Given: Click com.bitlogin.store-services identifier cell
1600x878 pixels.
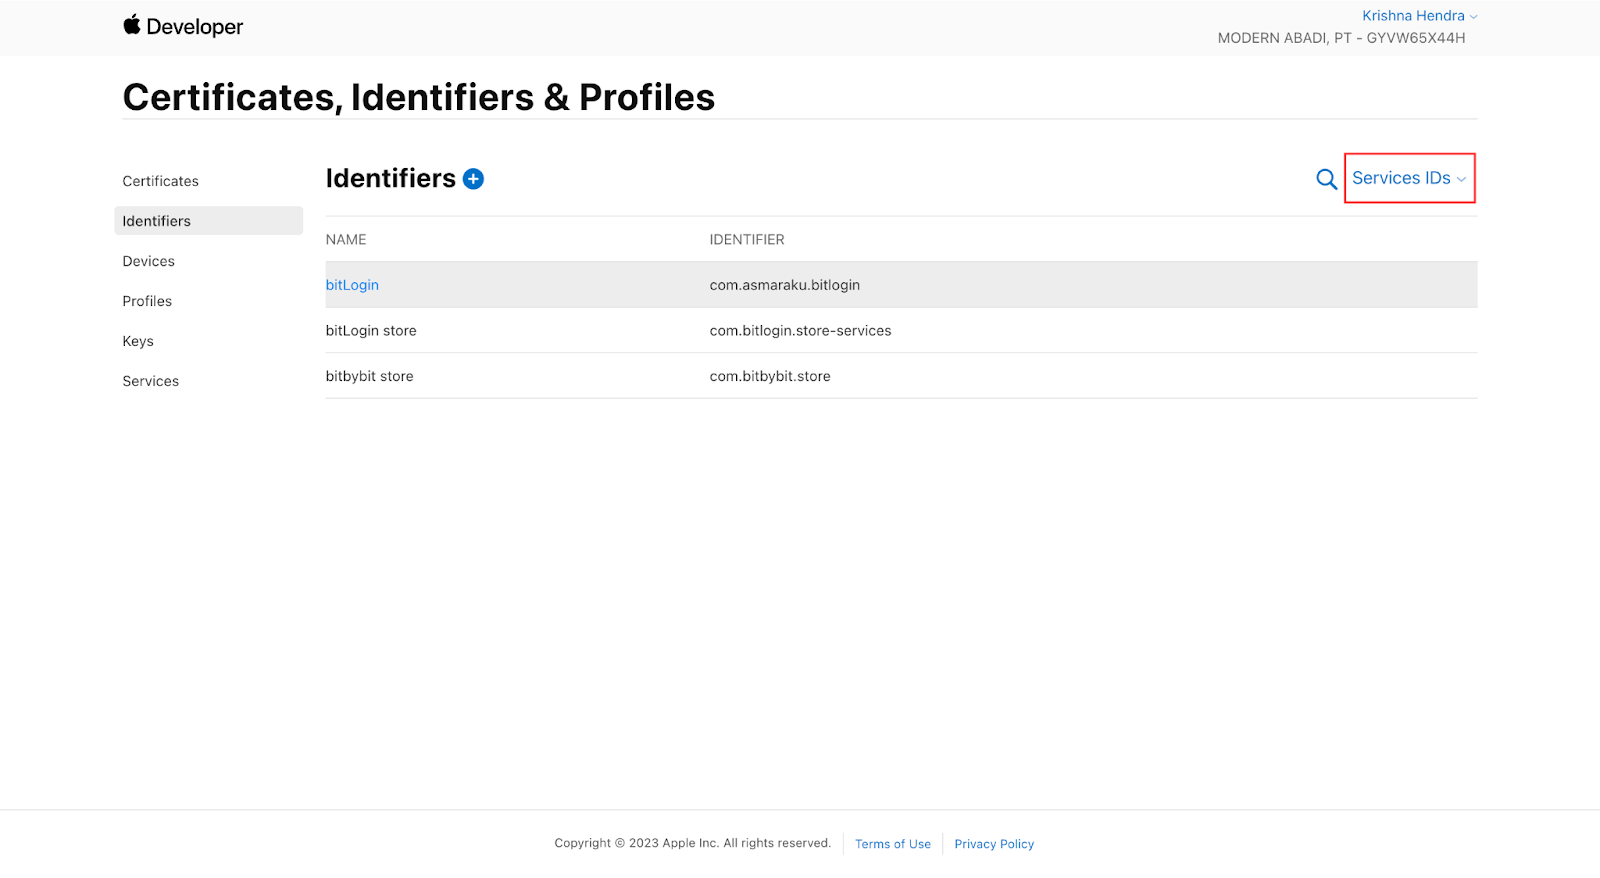Looking at the screenshot, I should (x=800, y=331).
